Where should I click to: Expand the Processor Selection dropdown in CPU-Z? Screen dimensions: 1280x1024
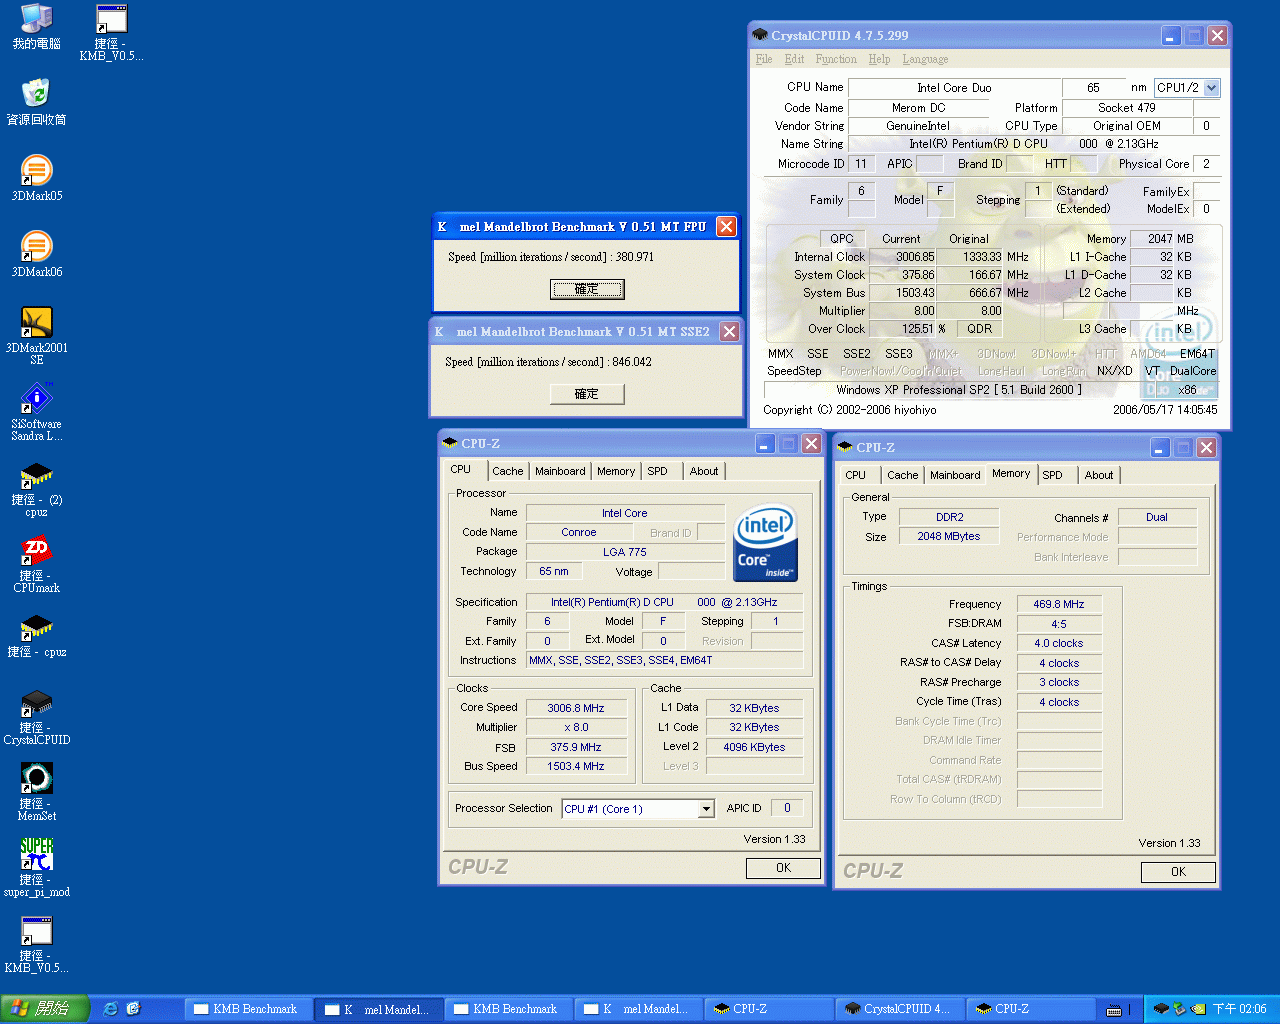706,809
